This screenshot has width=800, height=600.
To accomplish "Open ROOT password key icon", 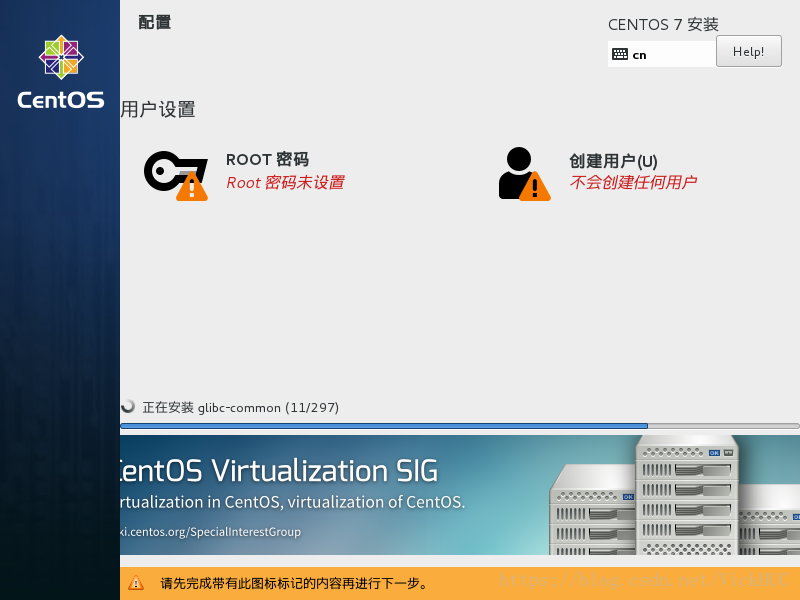I will pos(176,175).
